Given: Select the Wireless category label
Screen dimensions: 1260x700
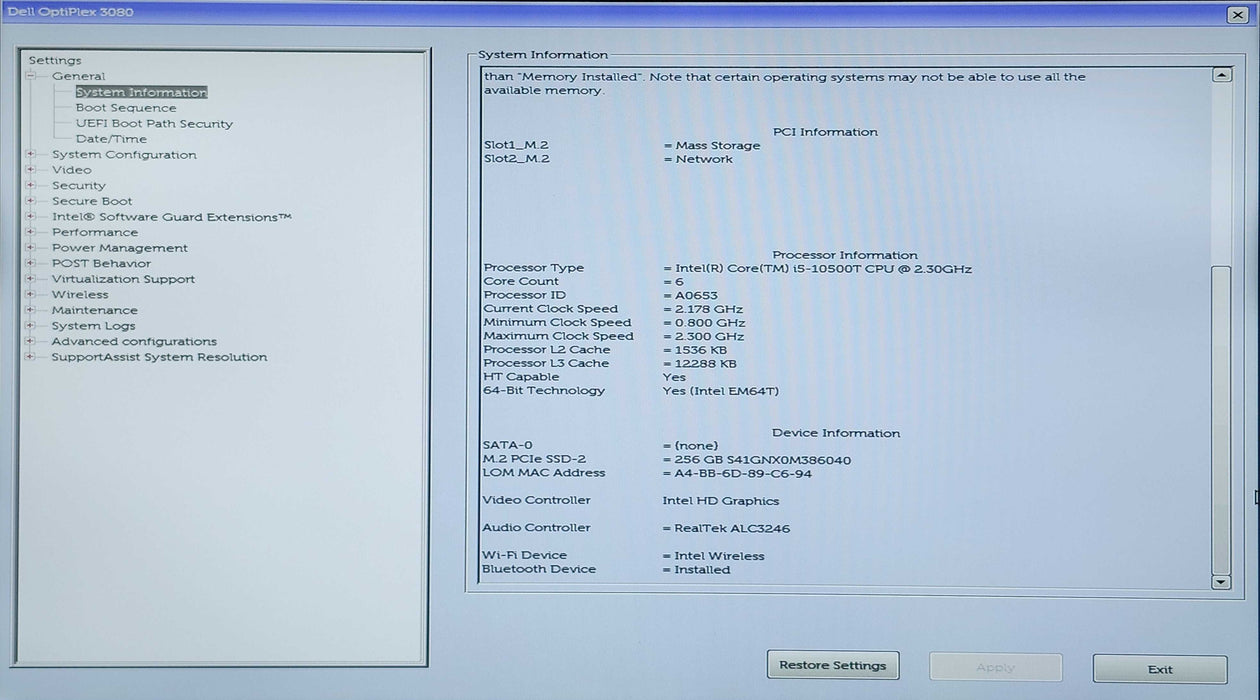Looking at the screenshot, I should 80,295.
